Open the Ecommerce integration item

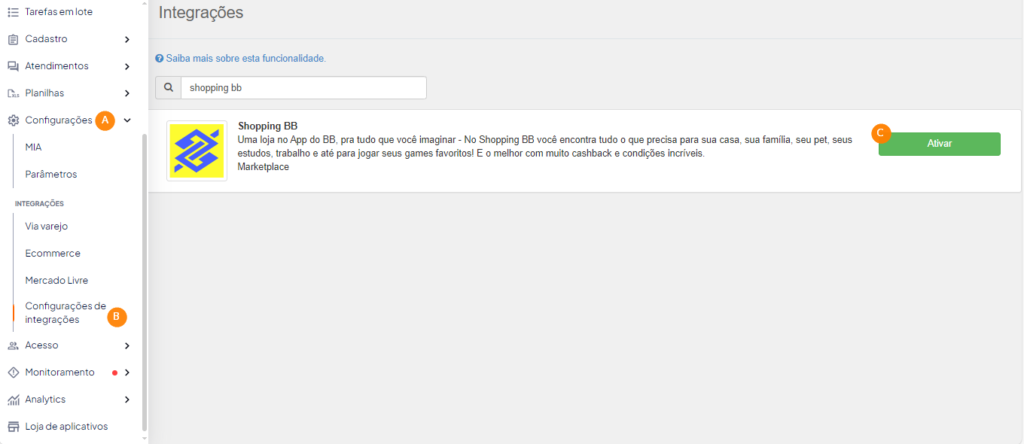pyautogui.click(x=52, y=253)
